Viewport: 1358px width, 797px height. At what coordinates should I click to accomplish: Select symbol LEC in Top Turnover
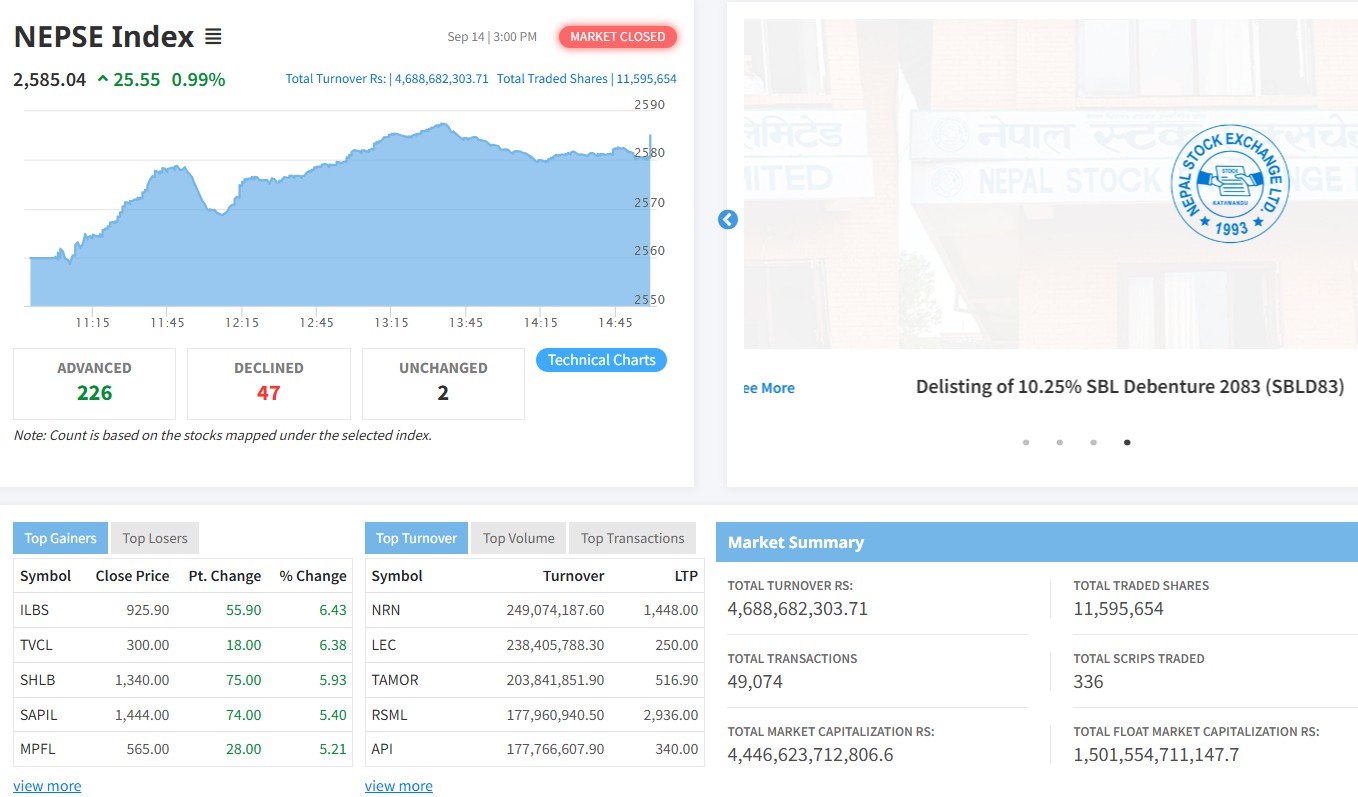point(384,645)
